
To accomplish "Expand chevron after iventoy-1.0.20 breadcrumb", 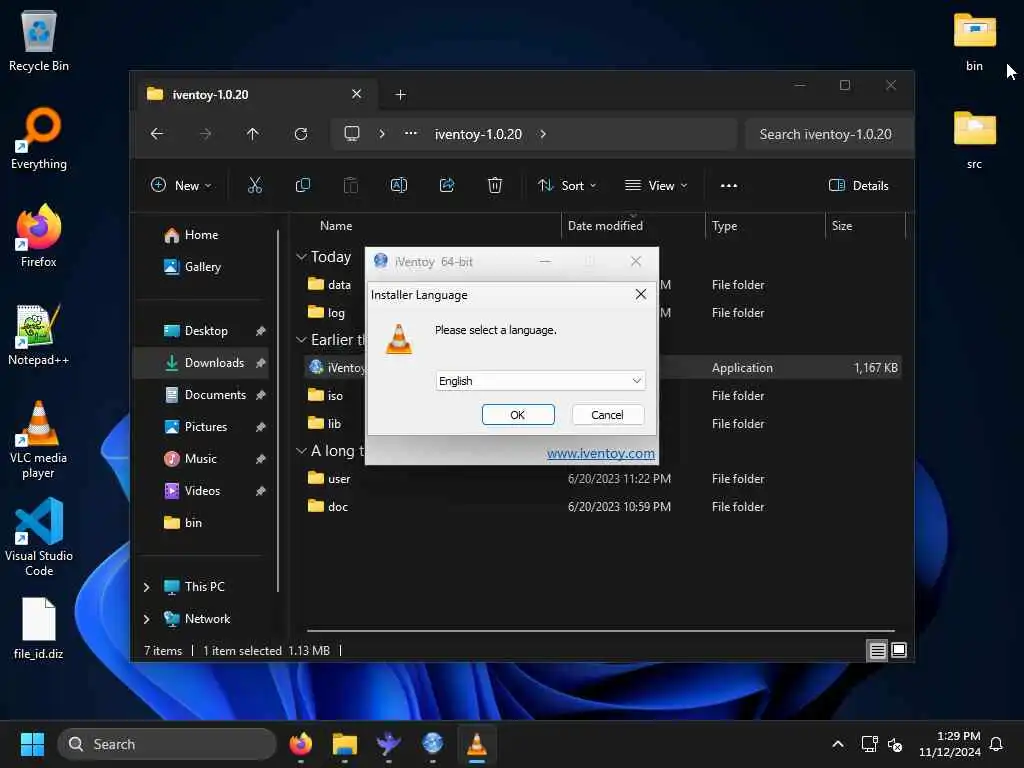I will click(543, 134).
